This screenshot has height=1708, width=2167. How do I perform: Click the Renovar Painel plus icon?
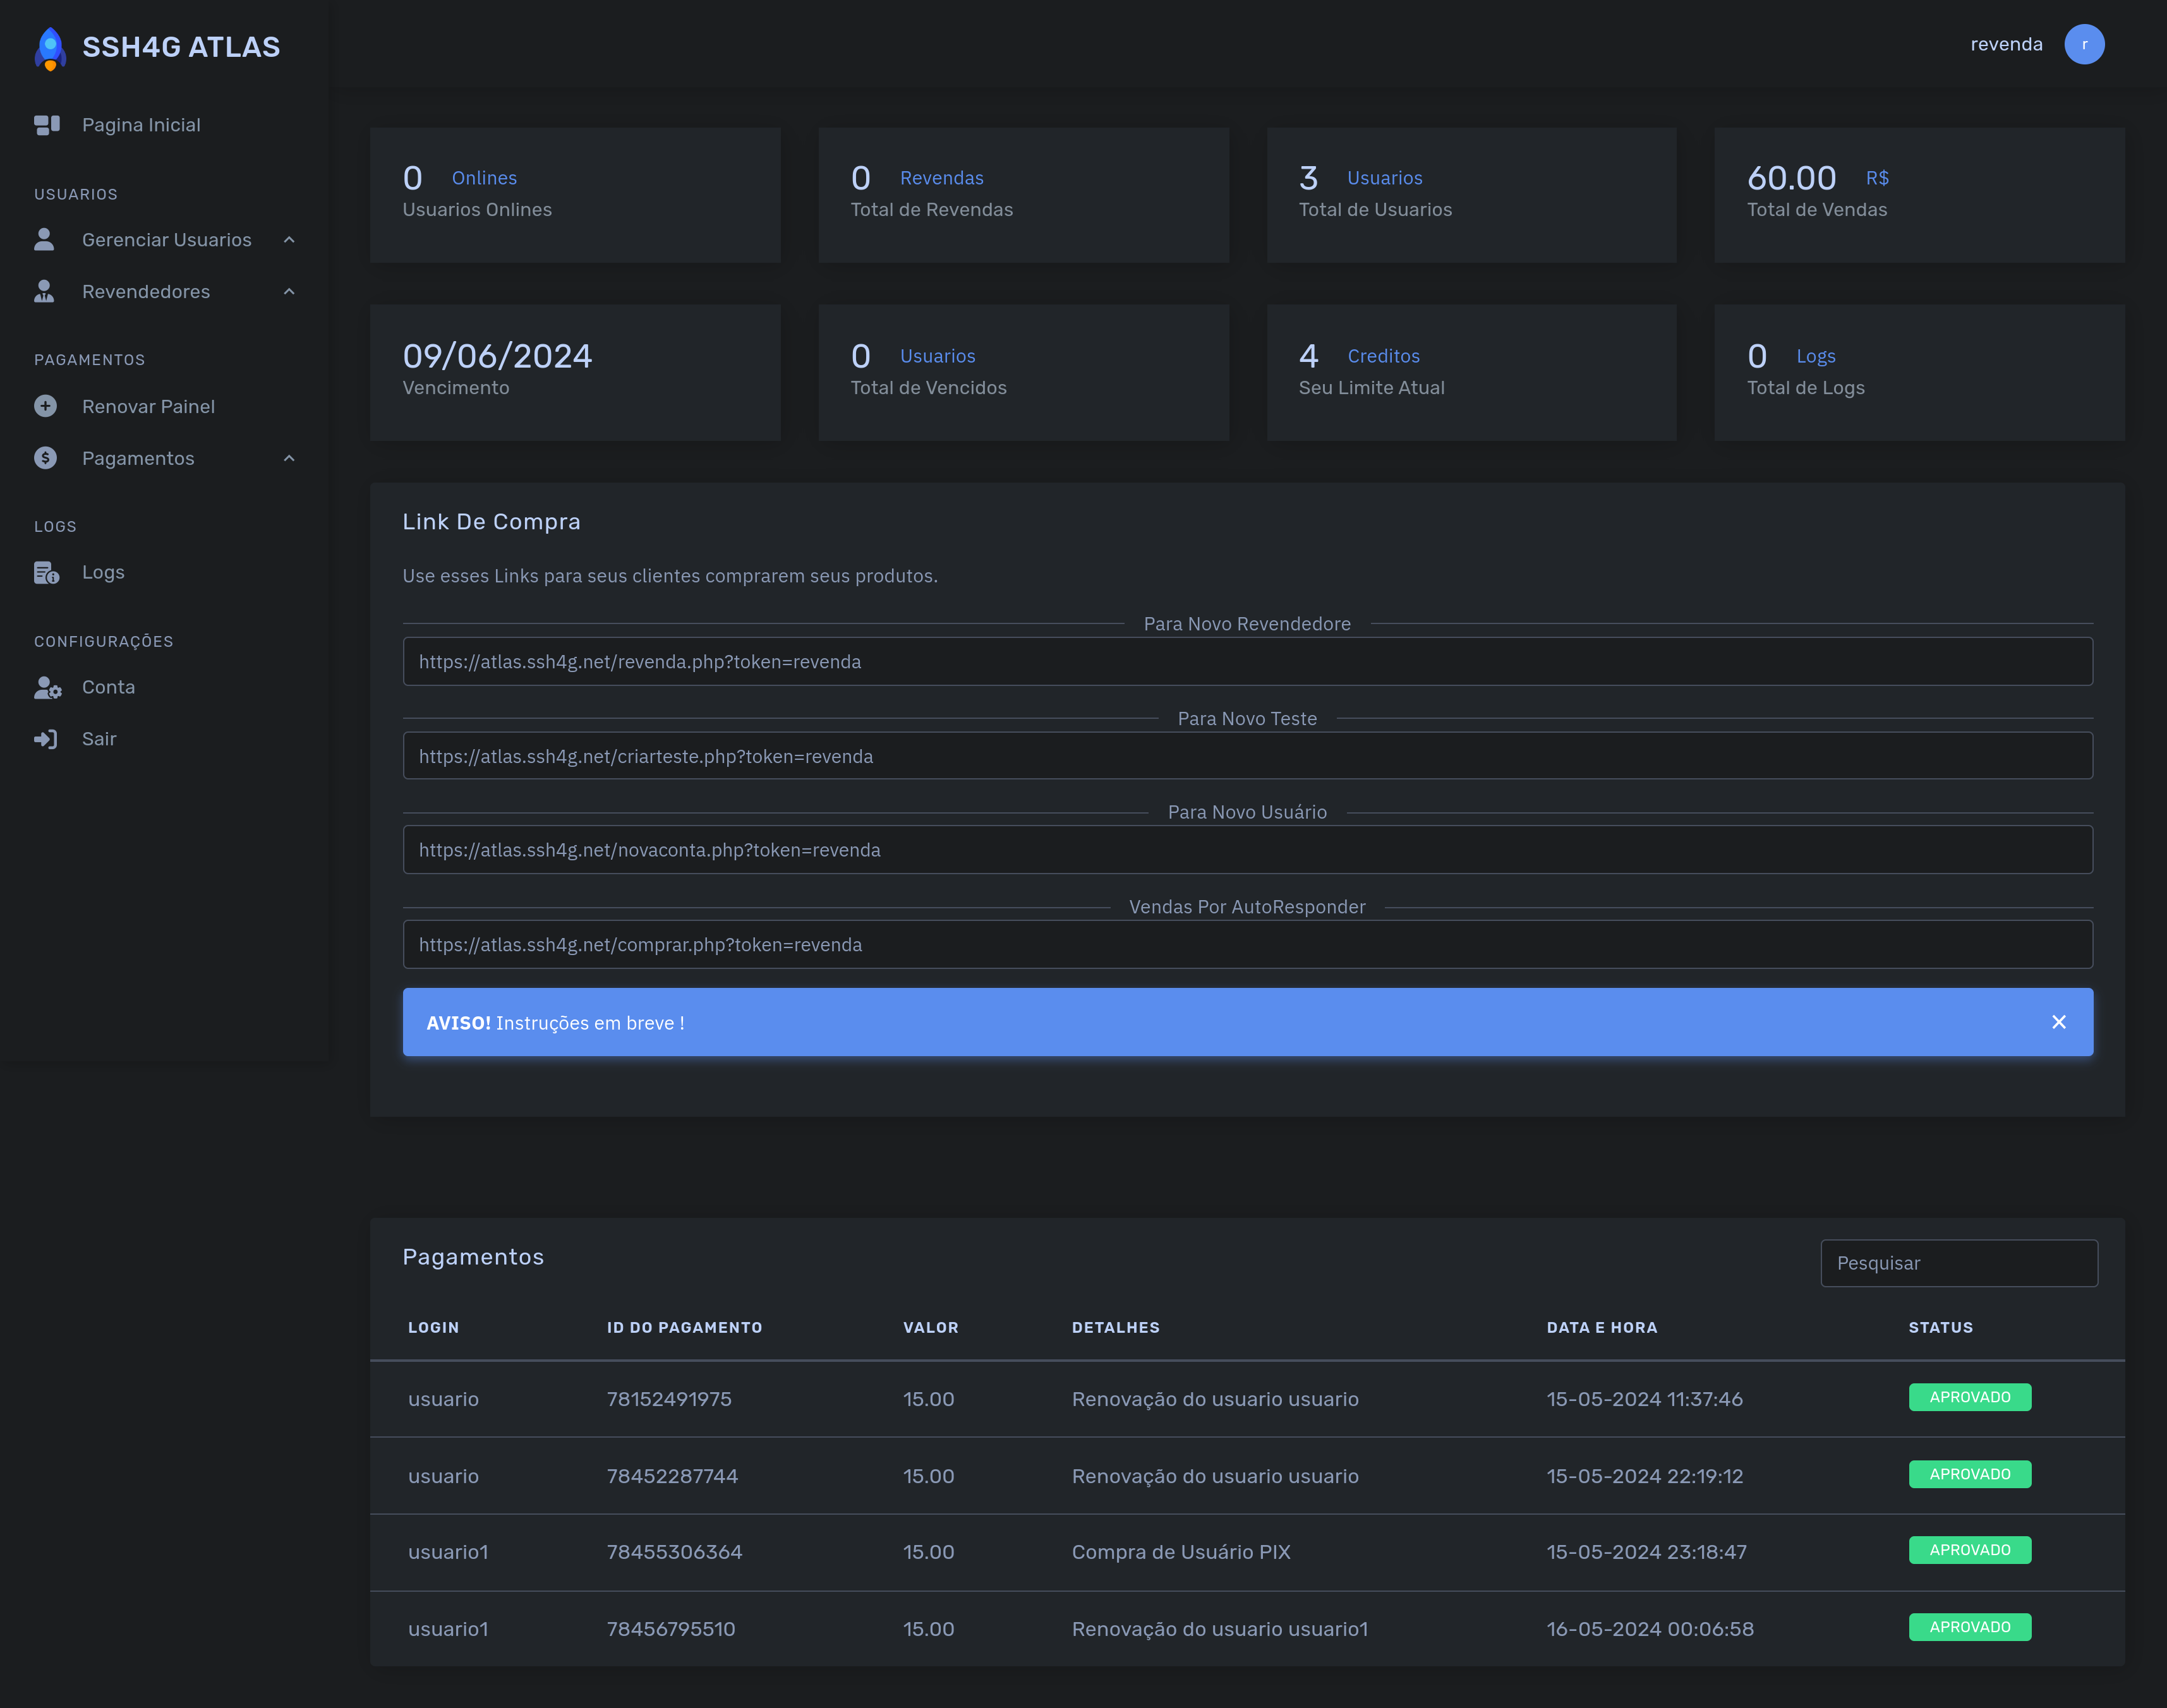tap(45, 406)
